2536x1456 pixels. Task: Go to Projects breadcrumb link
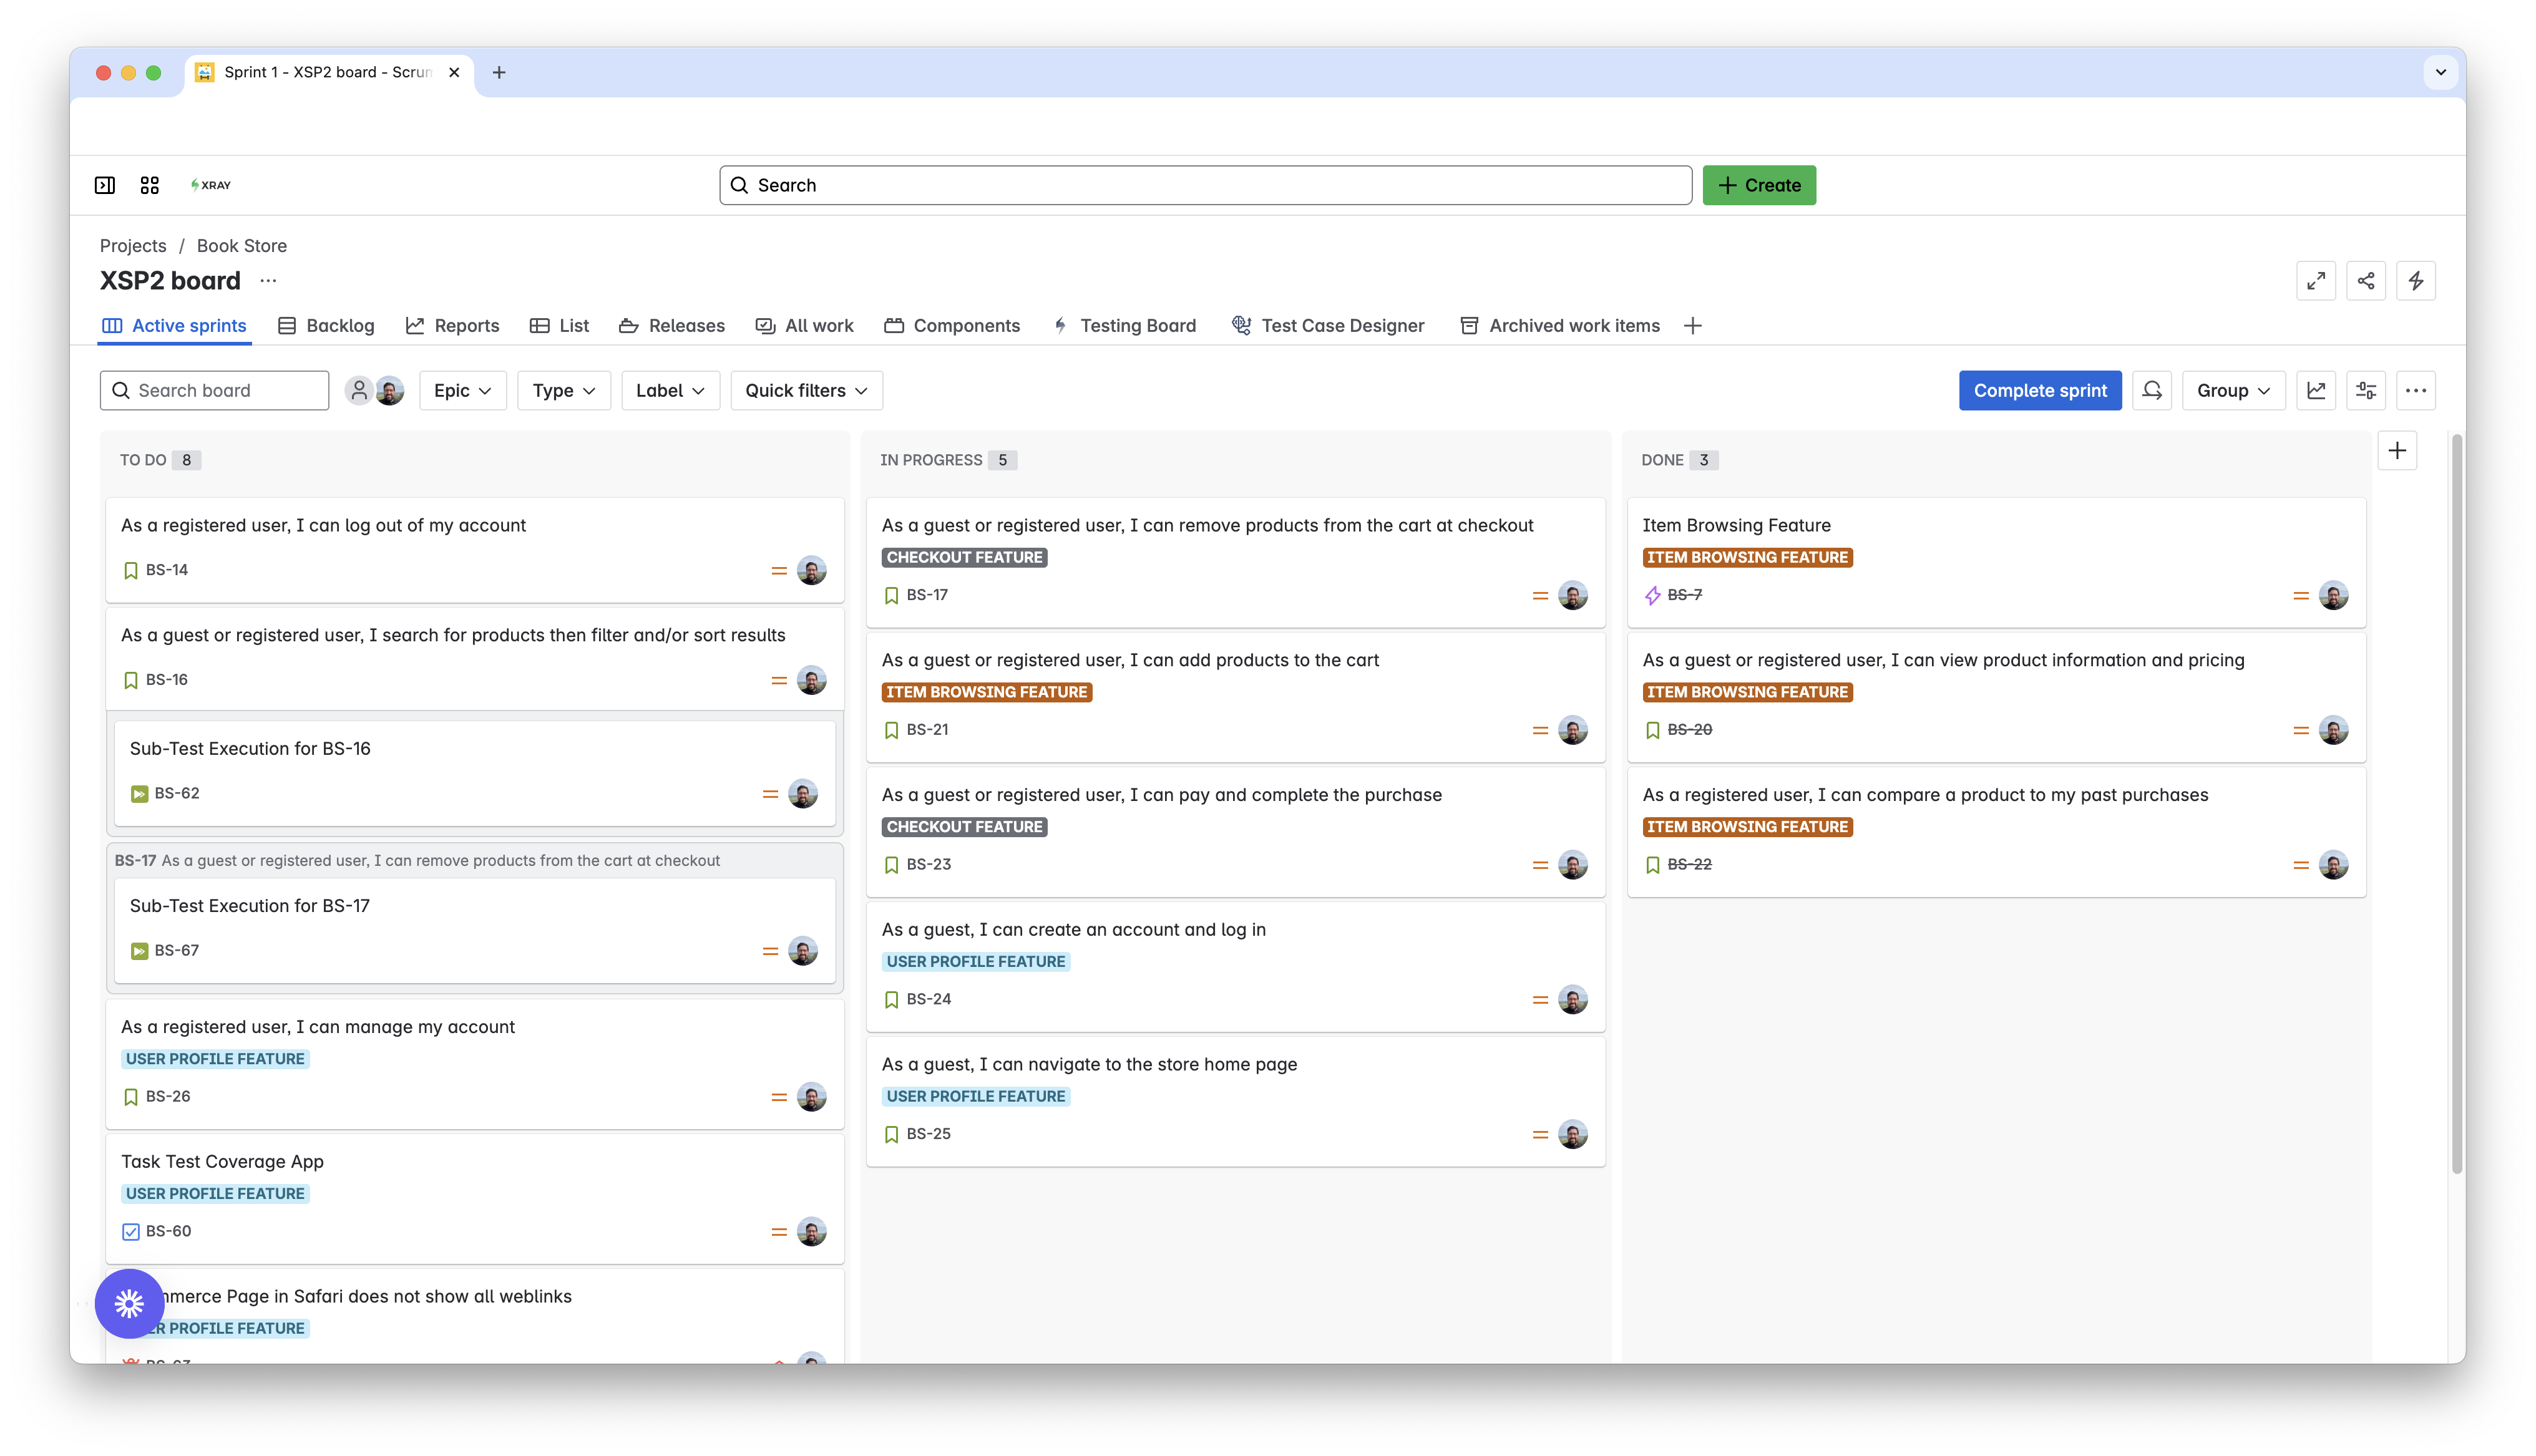(x=133, y=246)
